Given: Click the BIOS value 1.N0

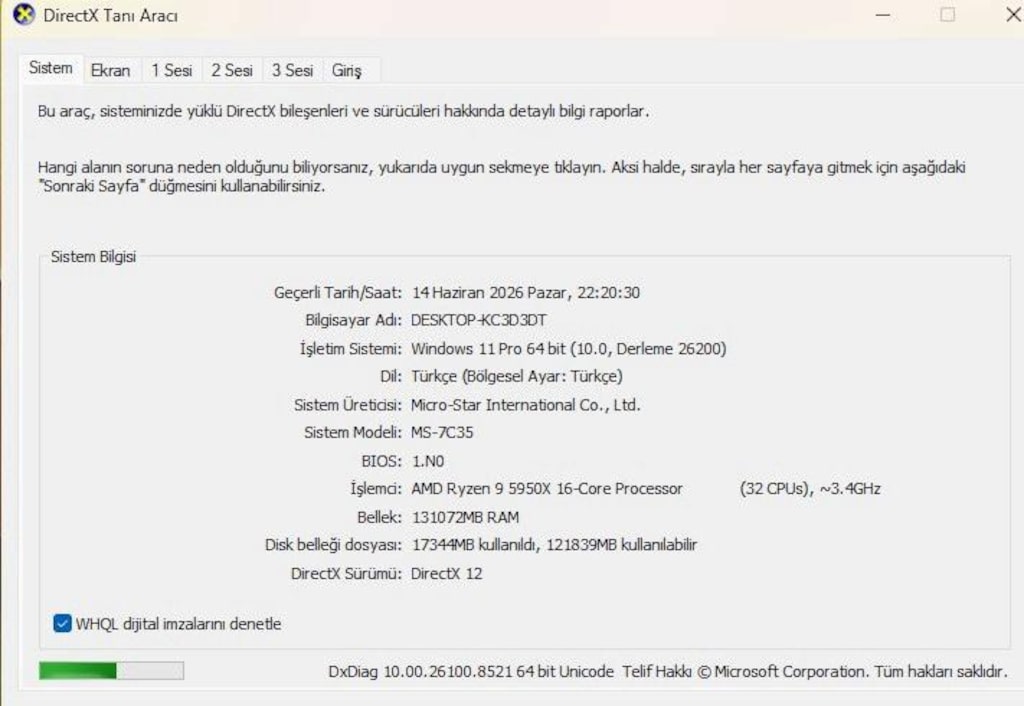Looking at the screenshot, I should pyautogui.click(x=428, y=461).
